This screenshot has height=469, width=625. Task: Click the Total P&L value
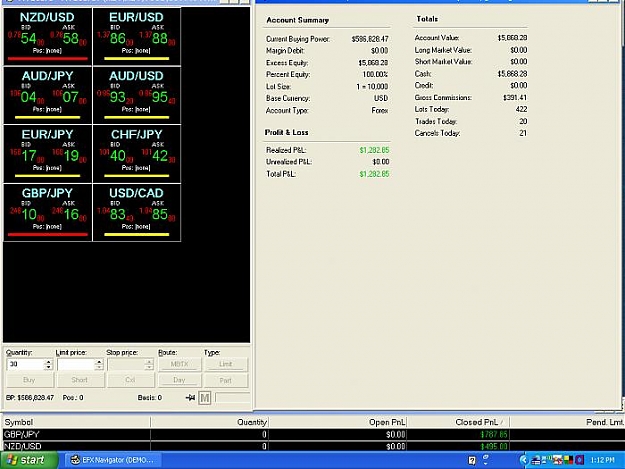[374, 174]
